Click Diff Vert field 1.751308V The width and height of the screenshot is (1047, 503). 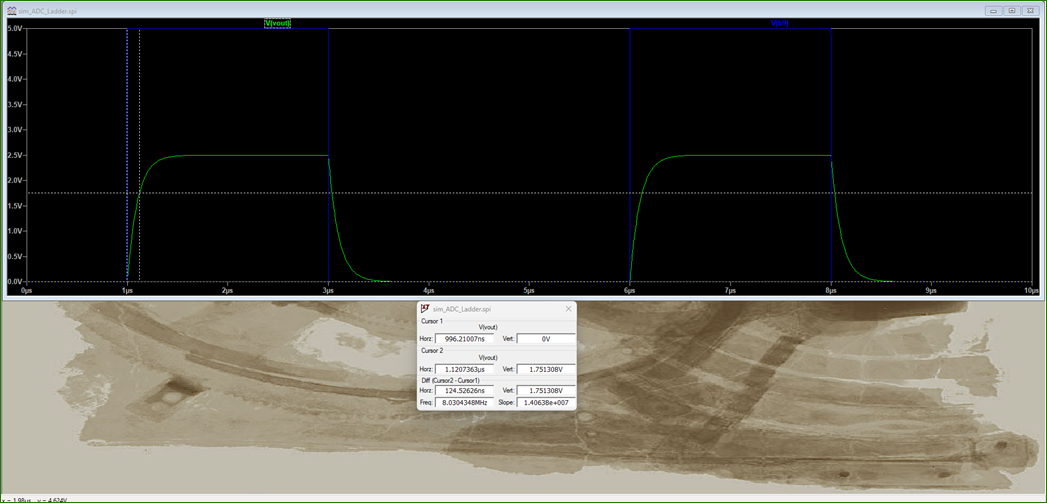pos(546,391)
